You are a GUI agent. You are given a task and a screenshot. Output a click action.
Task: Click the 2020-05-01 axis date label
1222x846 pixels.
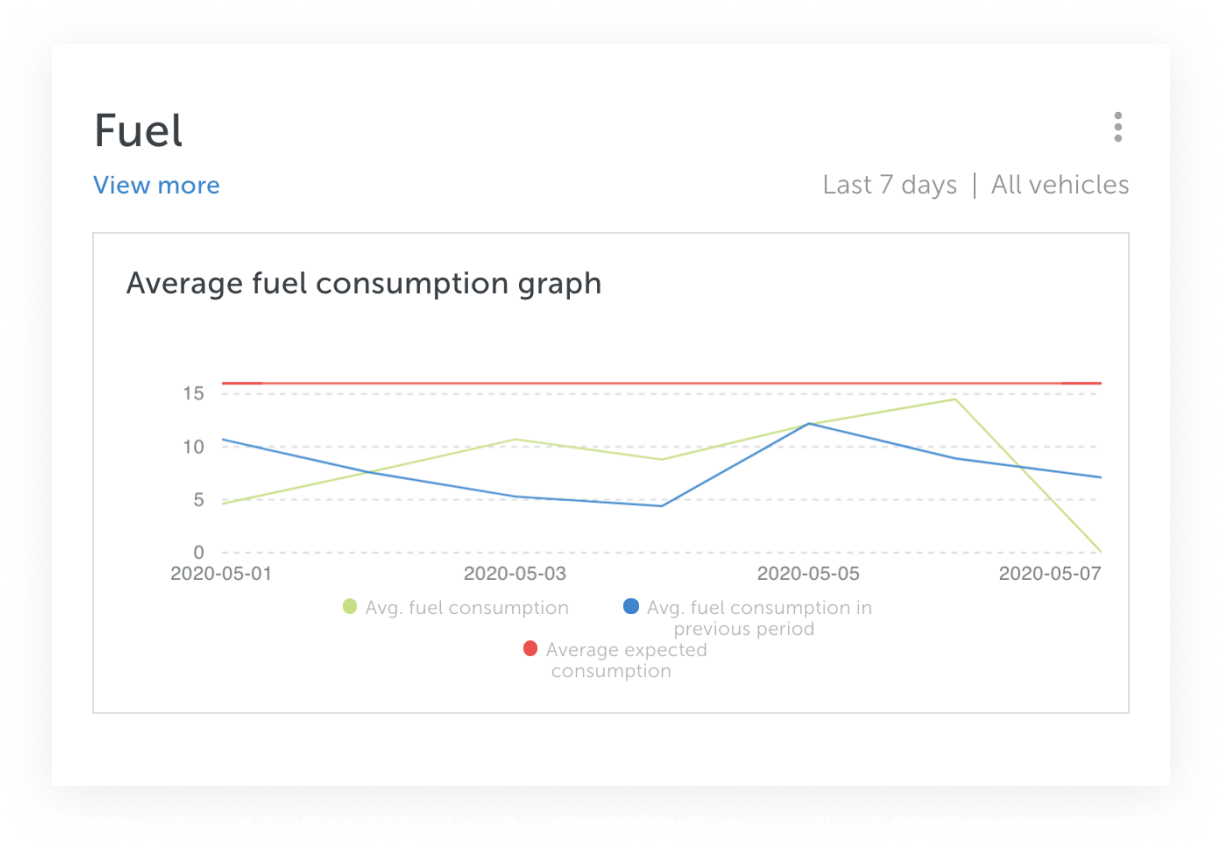220,574
